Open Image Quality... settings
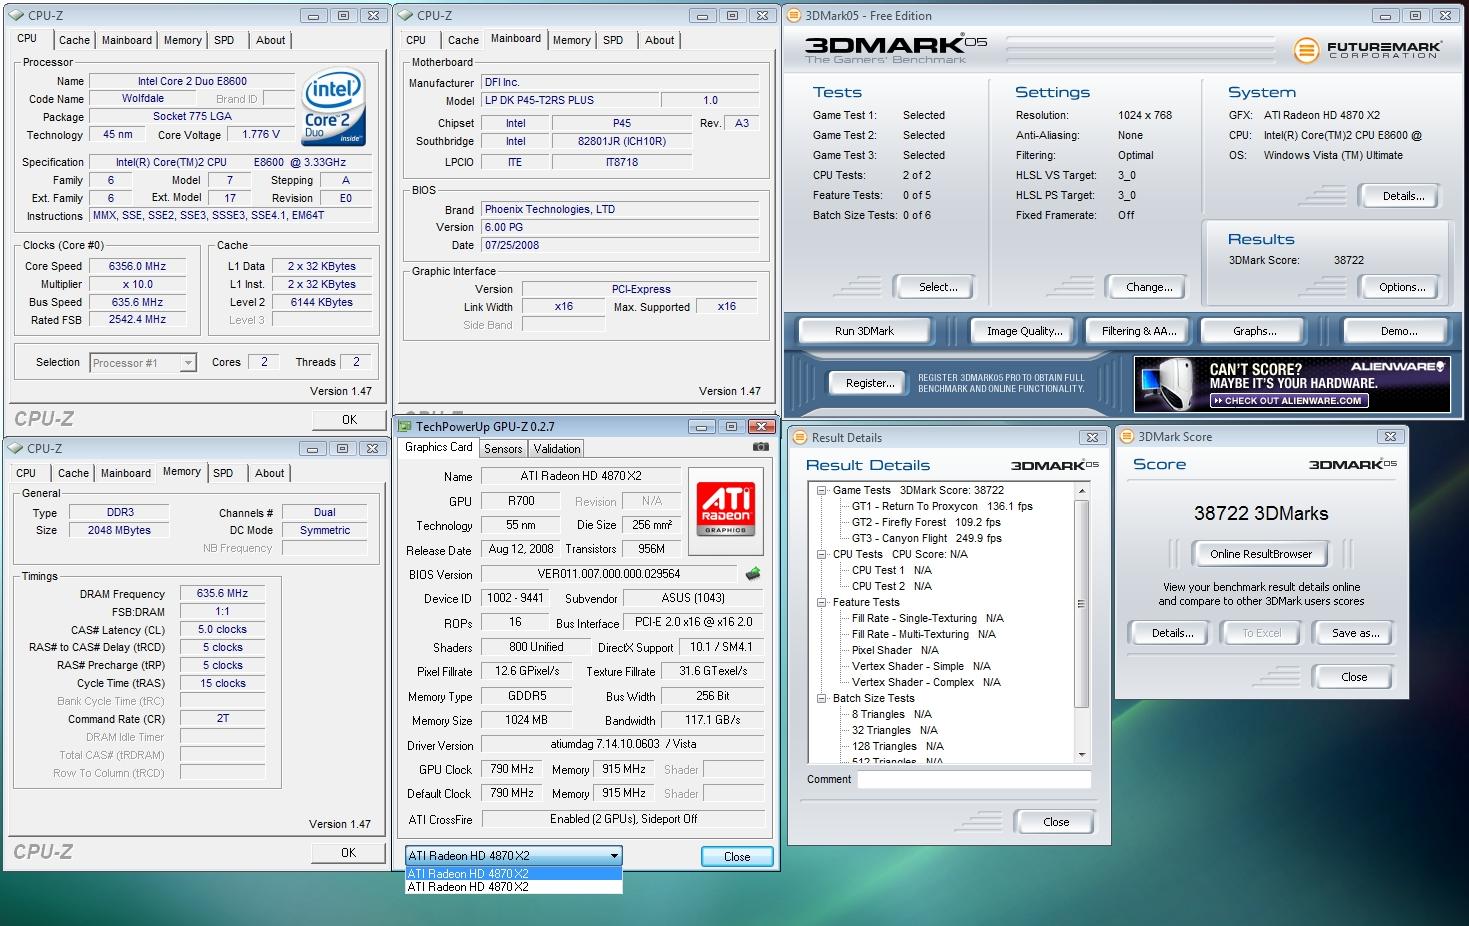The height and width of the screenshot is (926, 1469). (1024, 331)
